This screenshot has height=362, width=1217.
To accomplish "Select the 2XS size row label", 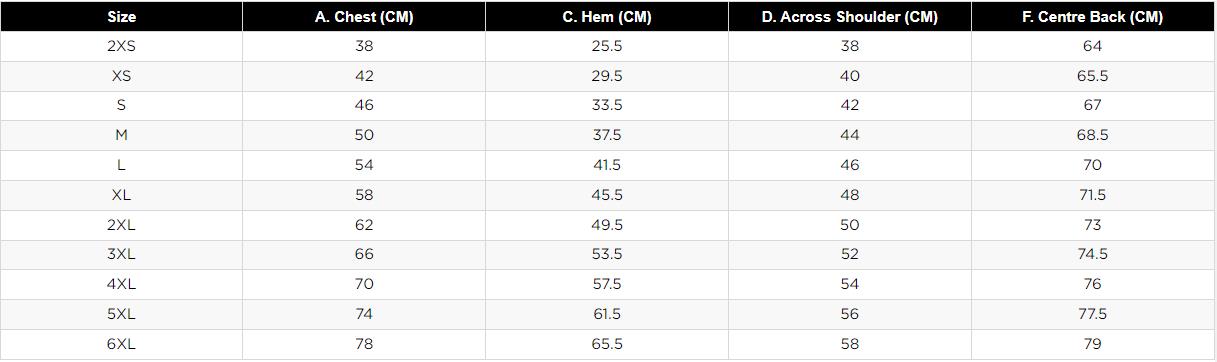I will (121, 46).
